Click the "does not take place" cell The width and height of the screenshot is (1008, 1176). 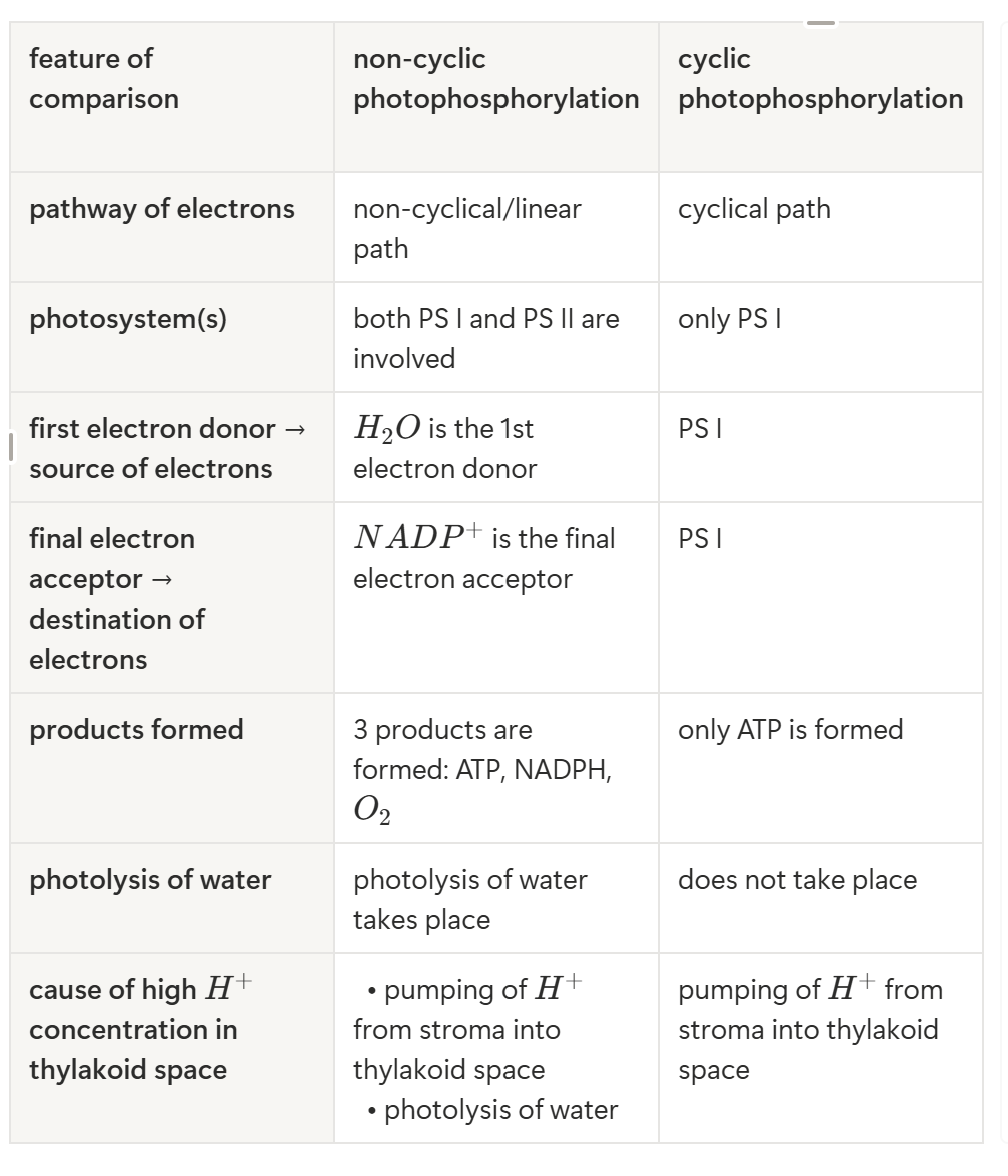820,898
